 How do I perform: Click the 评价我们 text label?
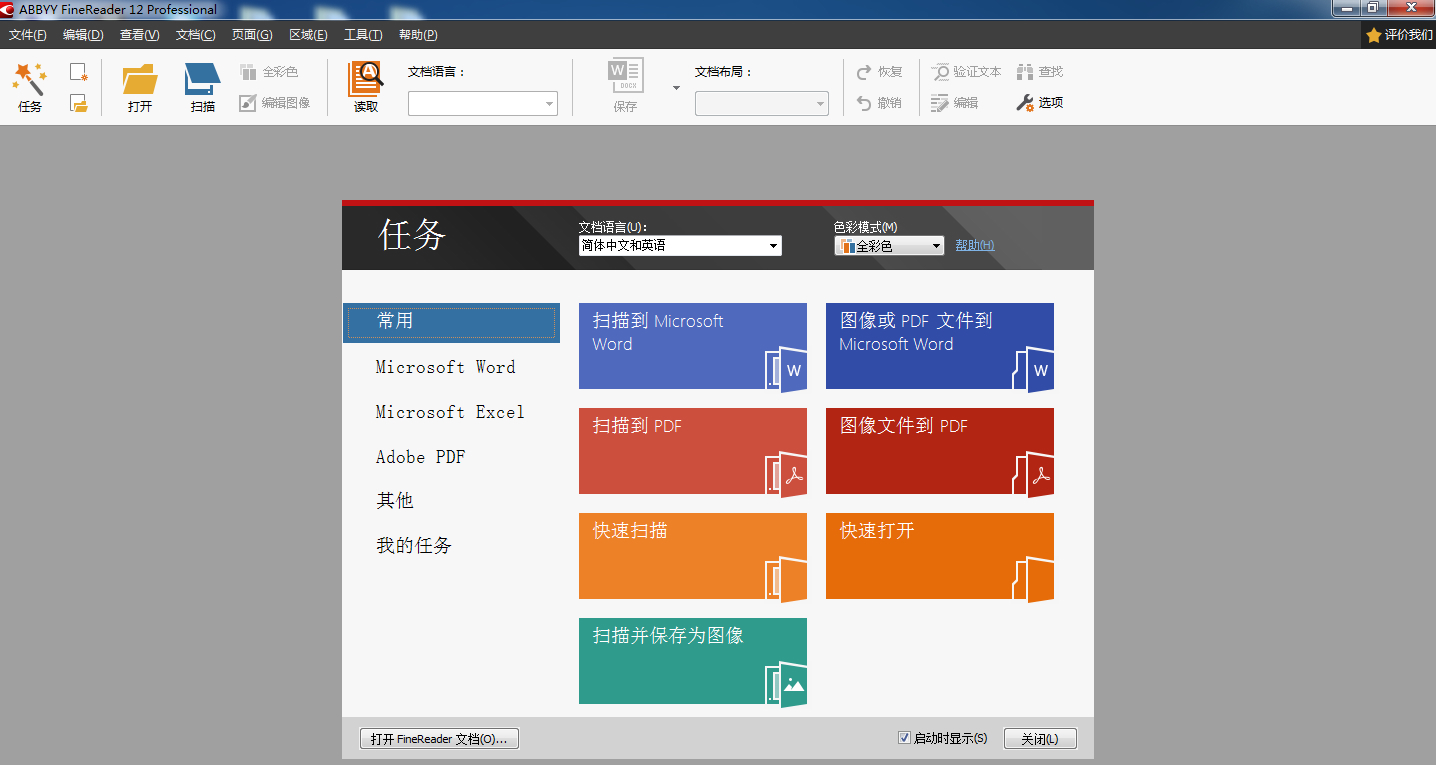[1409, 35]
